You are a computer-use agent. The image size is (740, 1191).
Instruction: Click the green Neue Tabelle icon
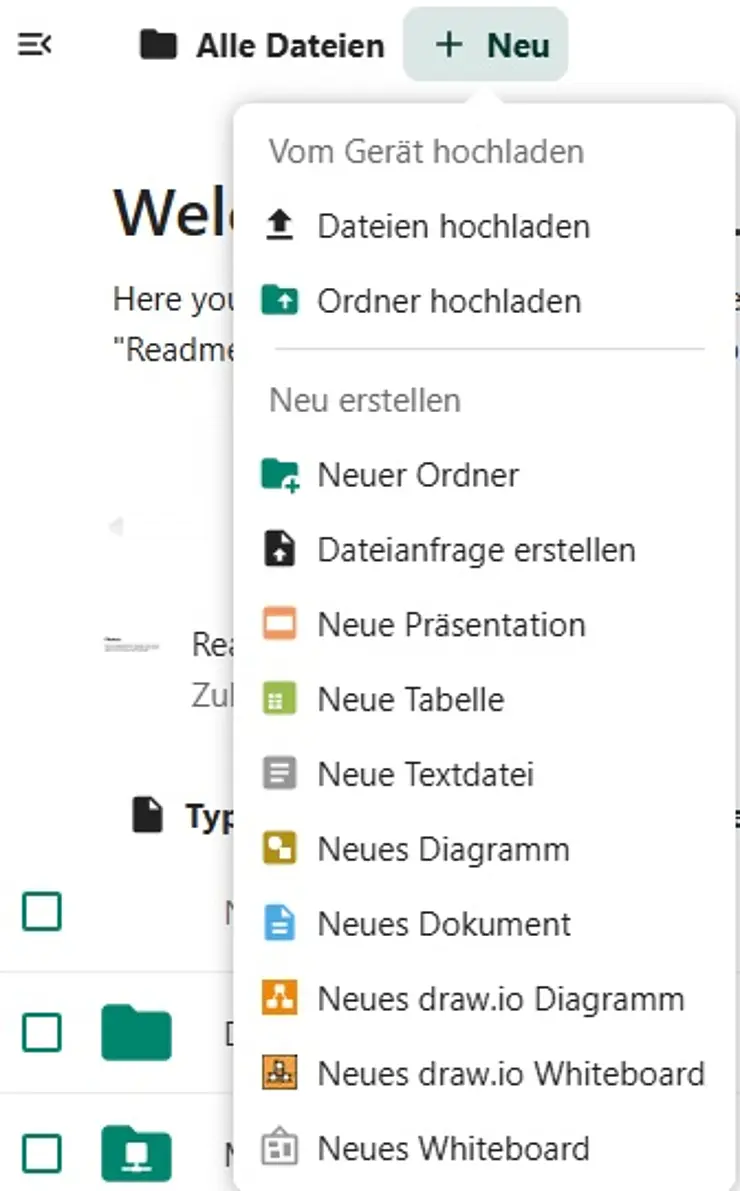click(280, 700)
